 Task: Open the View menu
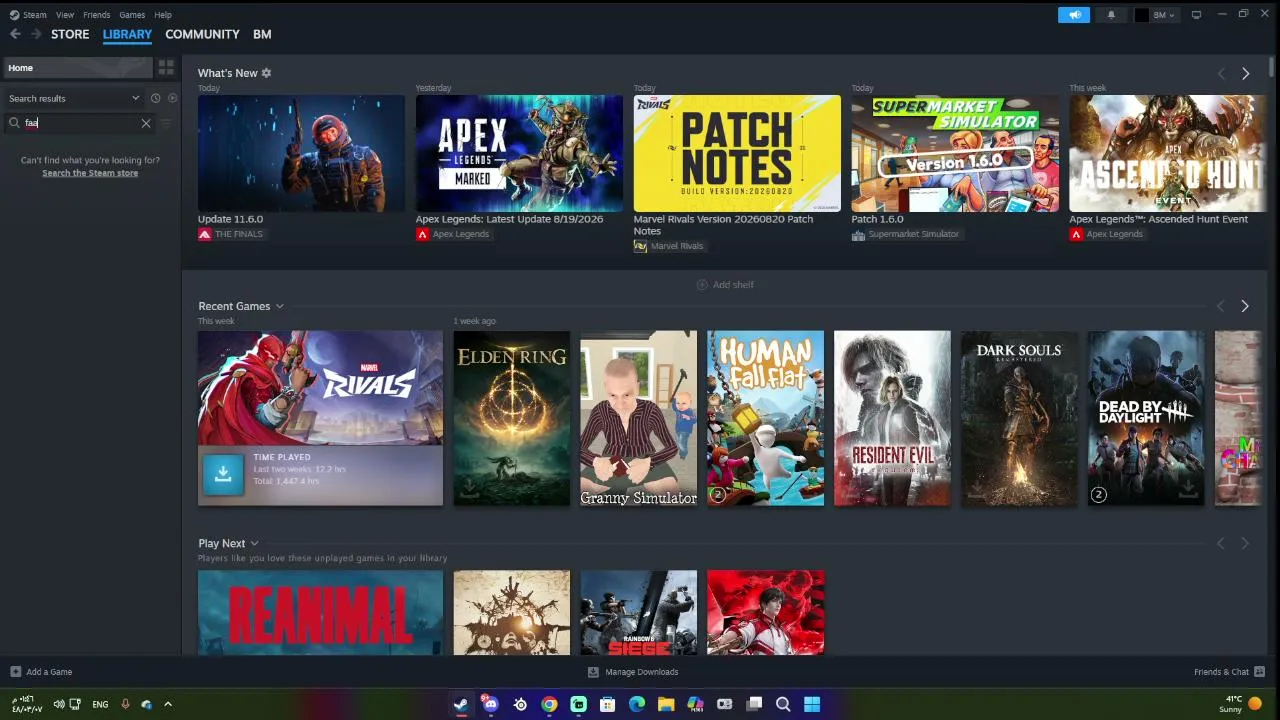65,15
